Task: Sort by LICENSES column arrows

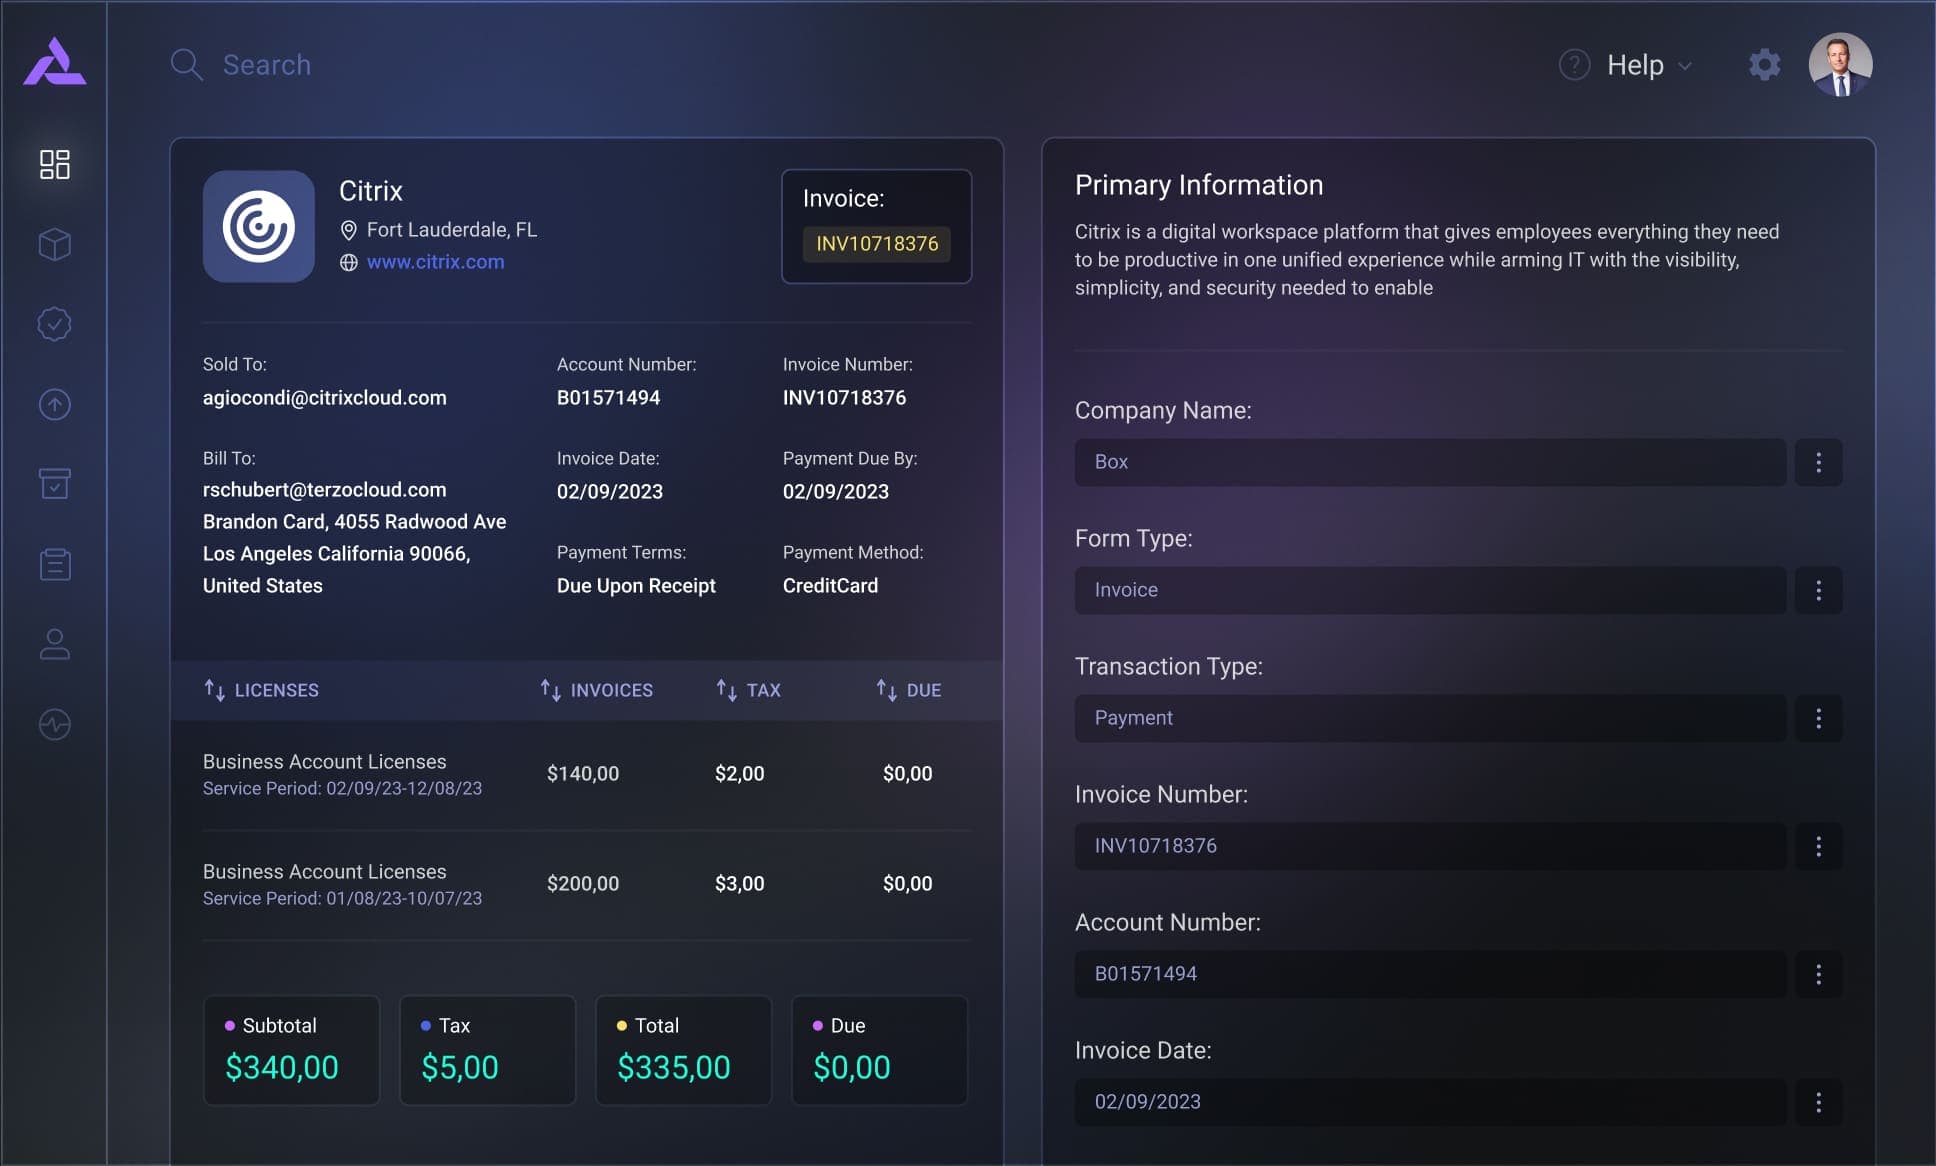Action: [214, 690]
